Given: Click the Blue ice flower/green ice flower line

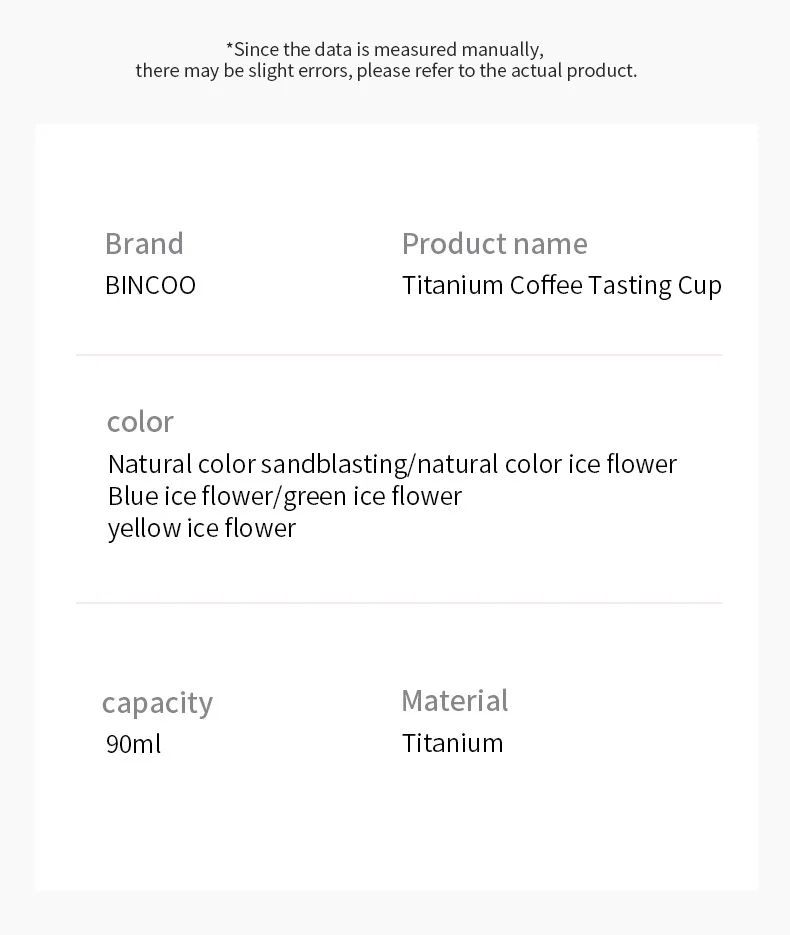Looking at the screenshot, I should point(285,497).
